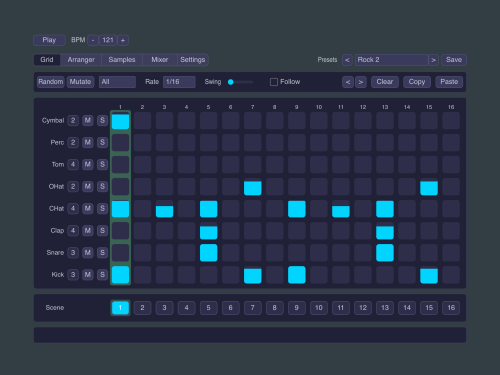Copy the current pattern
The image size is (500, 375).
click(417, 82)
